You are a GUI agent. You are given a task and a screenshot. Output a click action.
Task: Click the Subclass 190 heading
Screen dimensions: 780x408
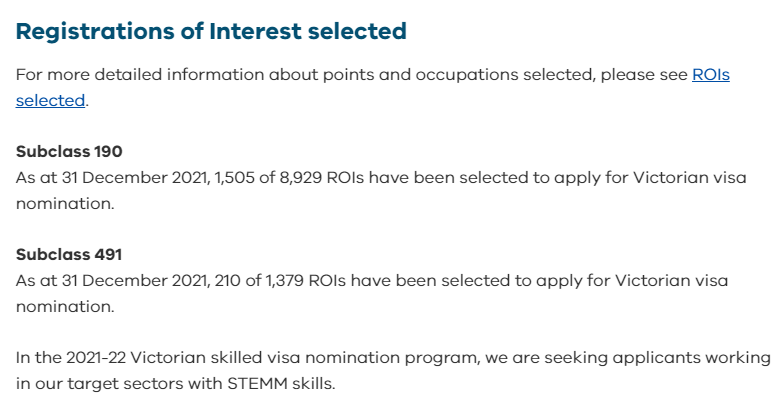pyautogui.click(x=69, y=152)
